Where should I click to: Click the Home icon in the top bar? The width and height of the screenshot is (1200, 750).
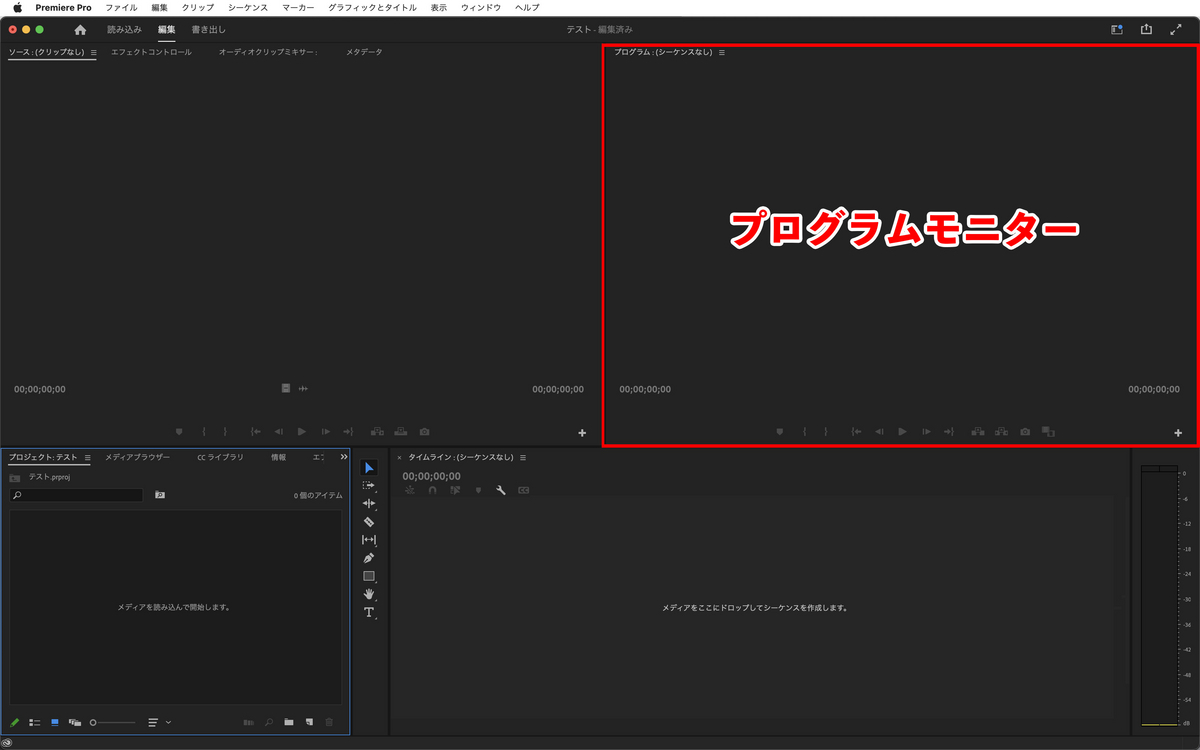pos(80,30)
